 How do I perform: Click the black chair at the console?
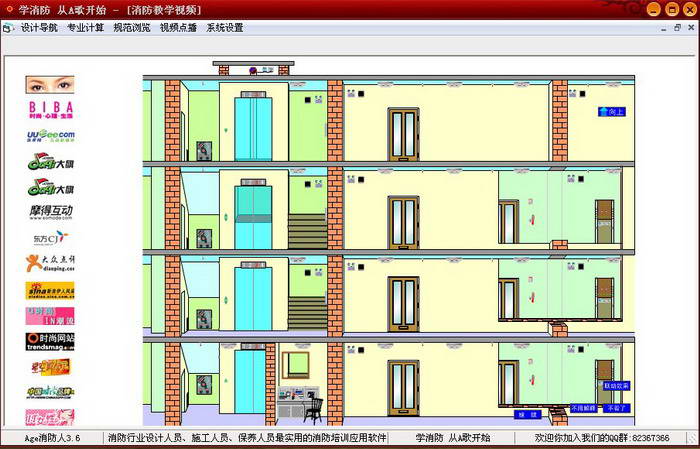tap(313, 411)
